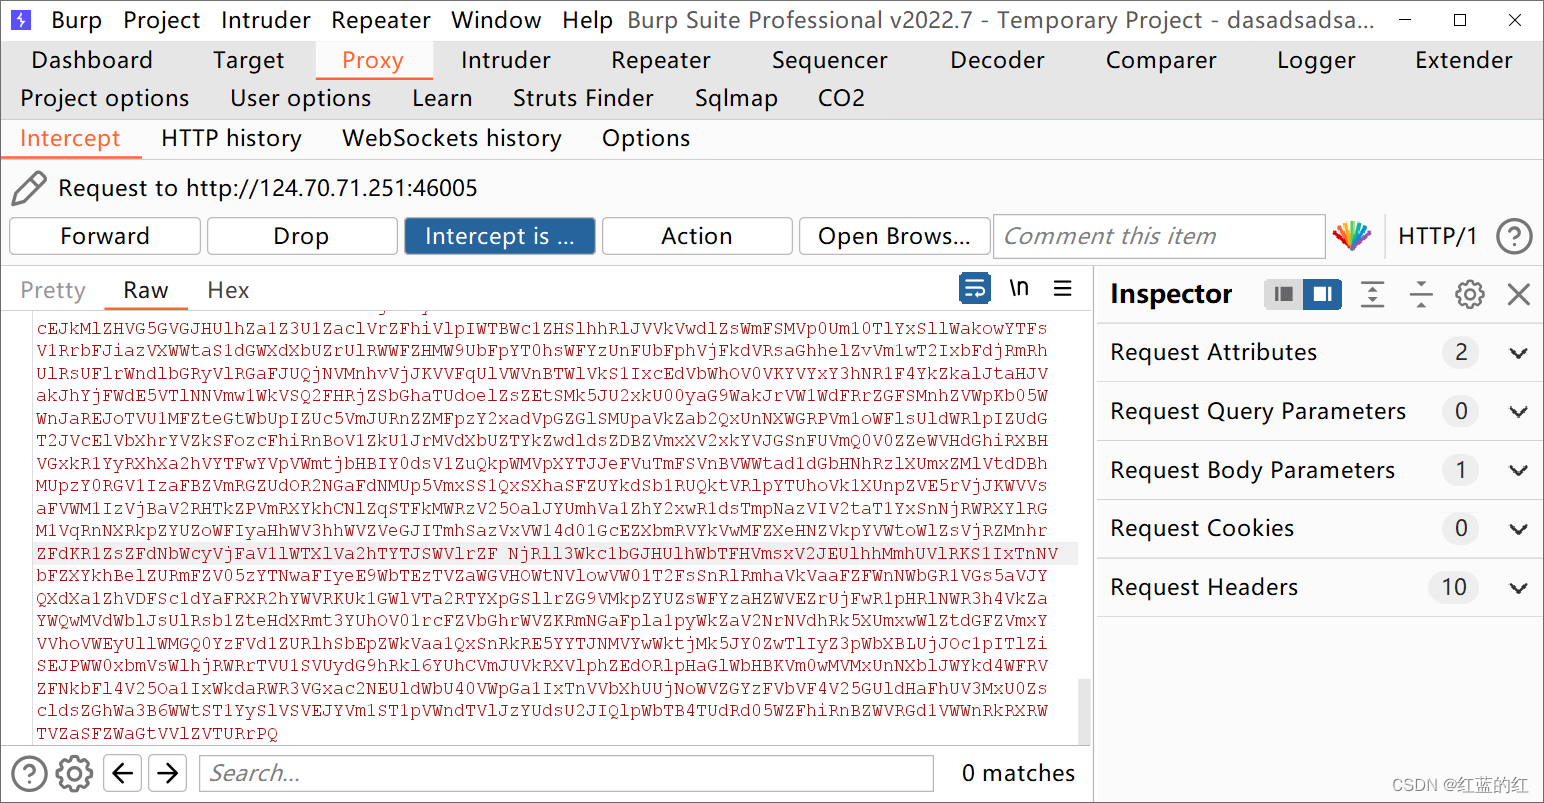Click the Search input field
The width and height of the screenshot is (1544, 803).
(x=566, y=773)
